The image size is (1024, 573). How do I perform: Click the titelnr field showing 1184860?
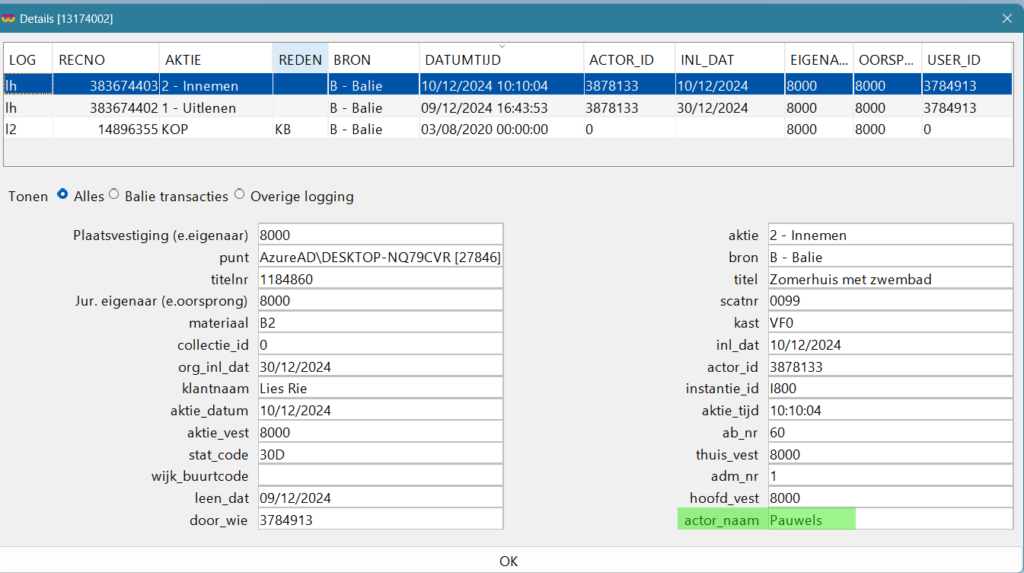[x=379, y=279]
